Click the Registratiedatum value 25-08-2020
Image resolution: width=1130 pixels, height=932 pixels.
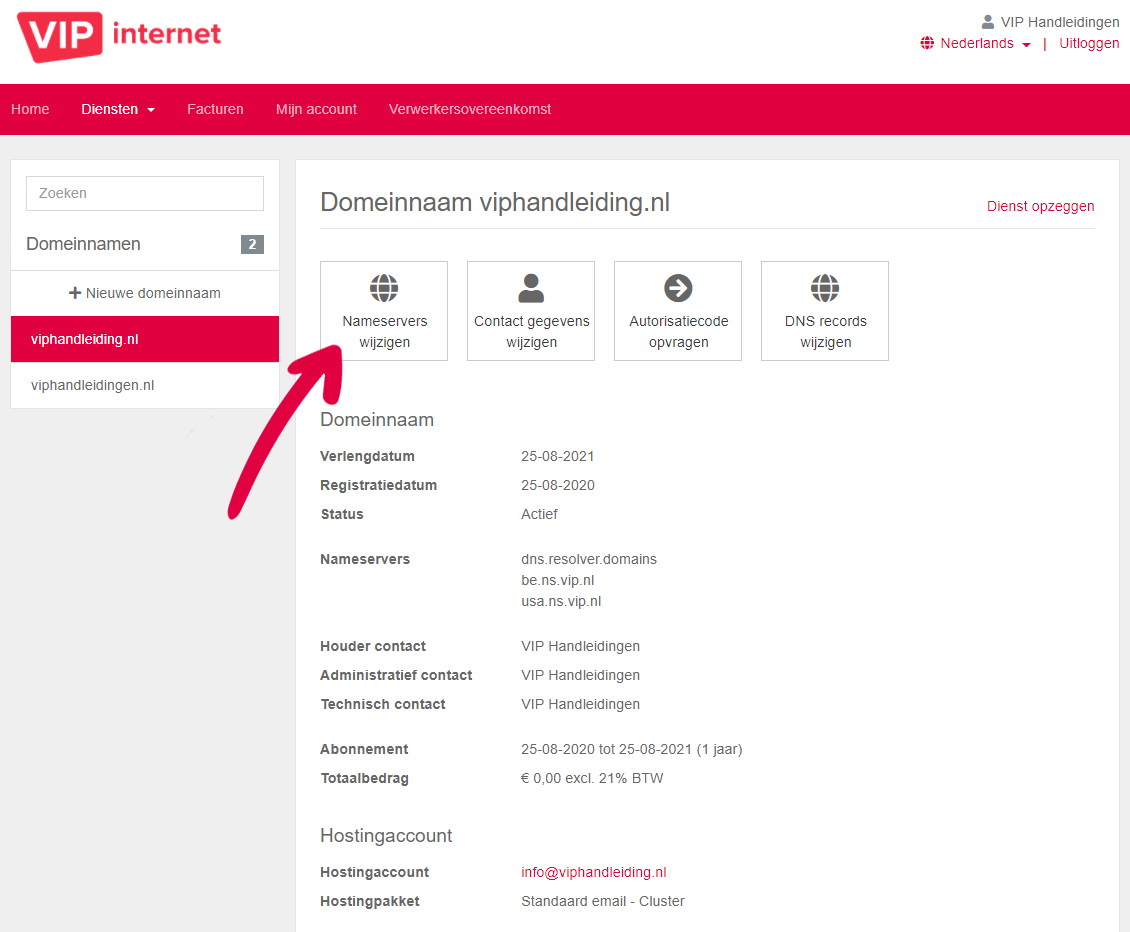point(558,485)
